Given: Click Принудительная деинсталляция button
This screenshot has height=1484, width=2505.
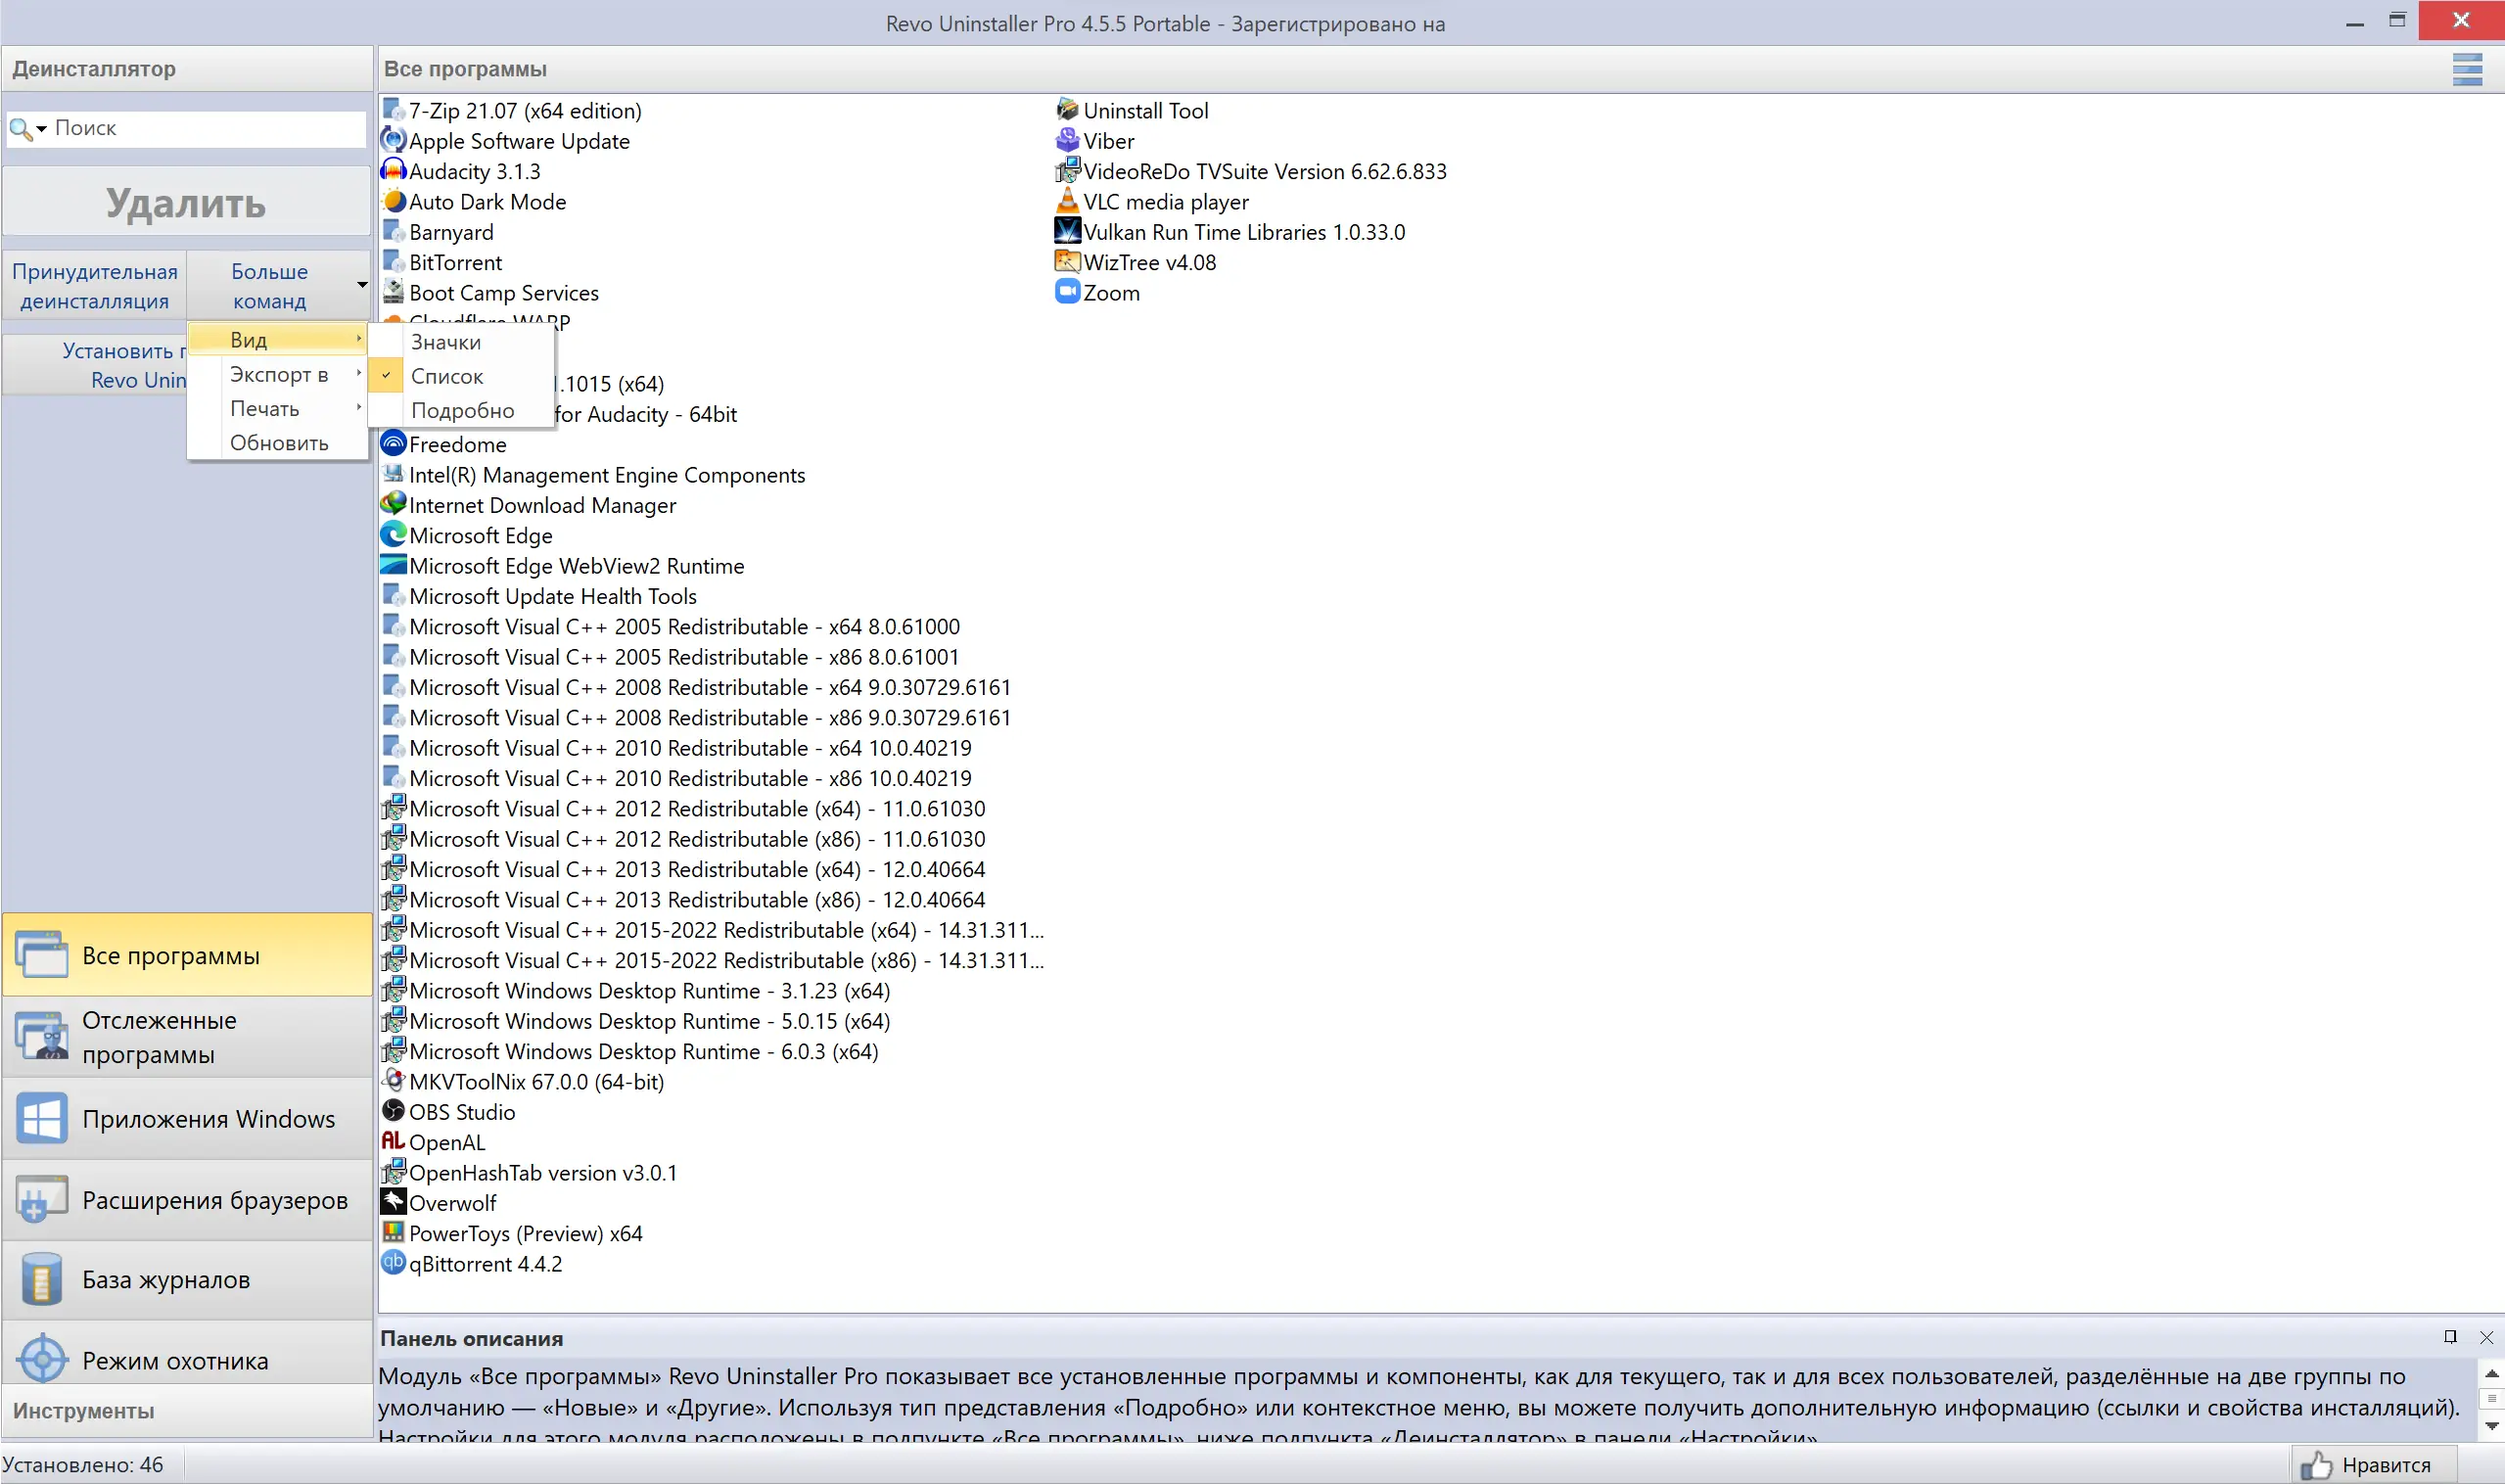Looking at the screenshot, I should pyautogui.click(x=95, y=286).
